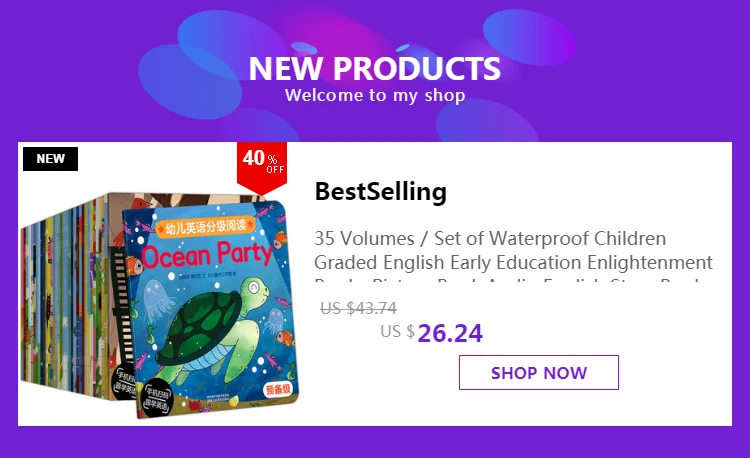Click the 35 Volumes product description text
This screenshot has width=750, height=458.
[x=513, y=250]
